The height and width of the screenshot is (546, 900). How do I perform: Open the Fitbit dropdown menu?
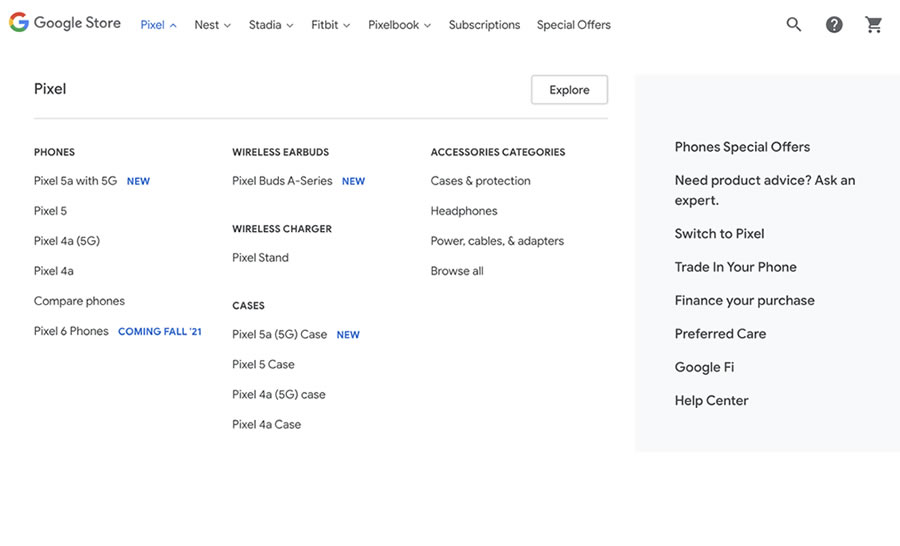(330, 25)
